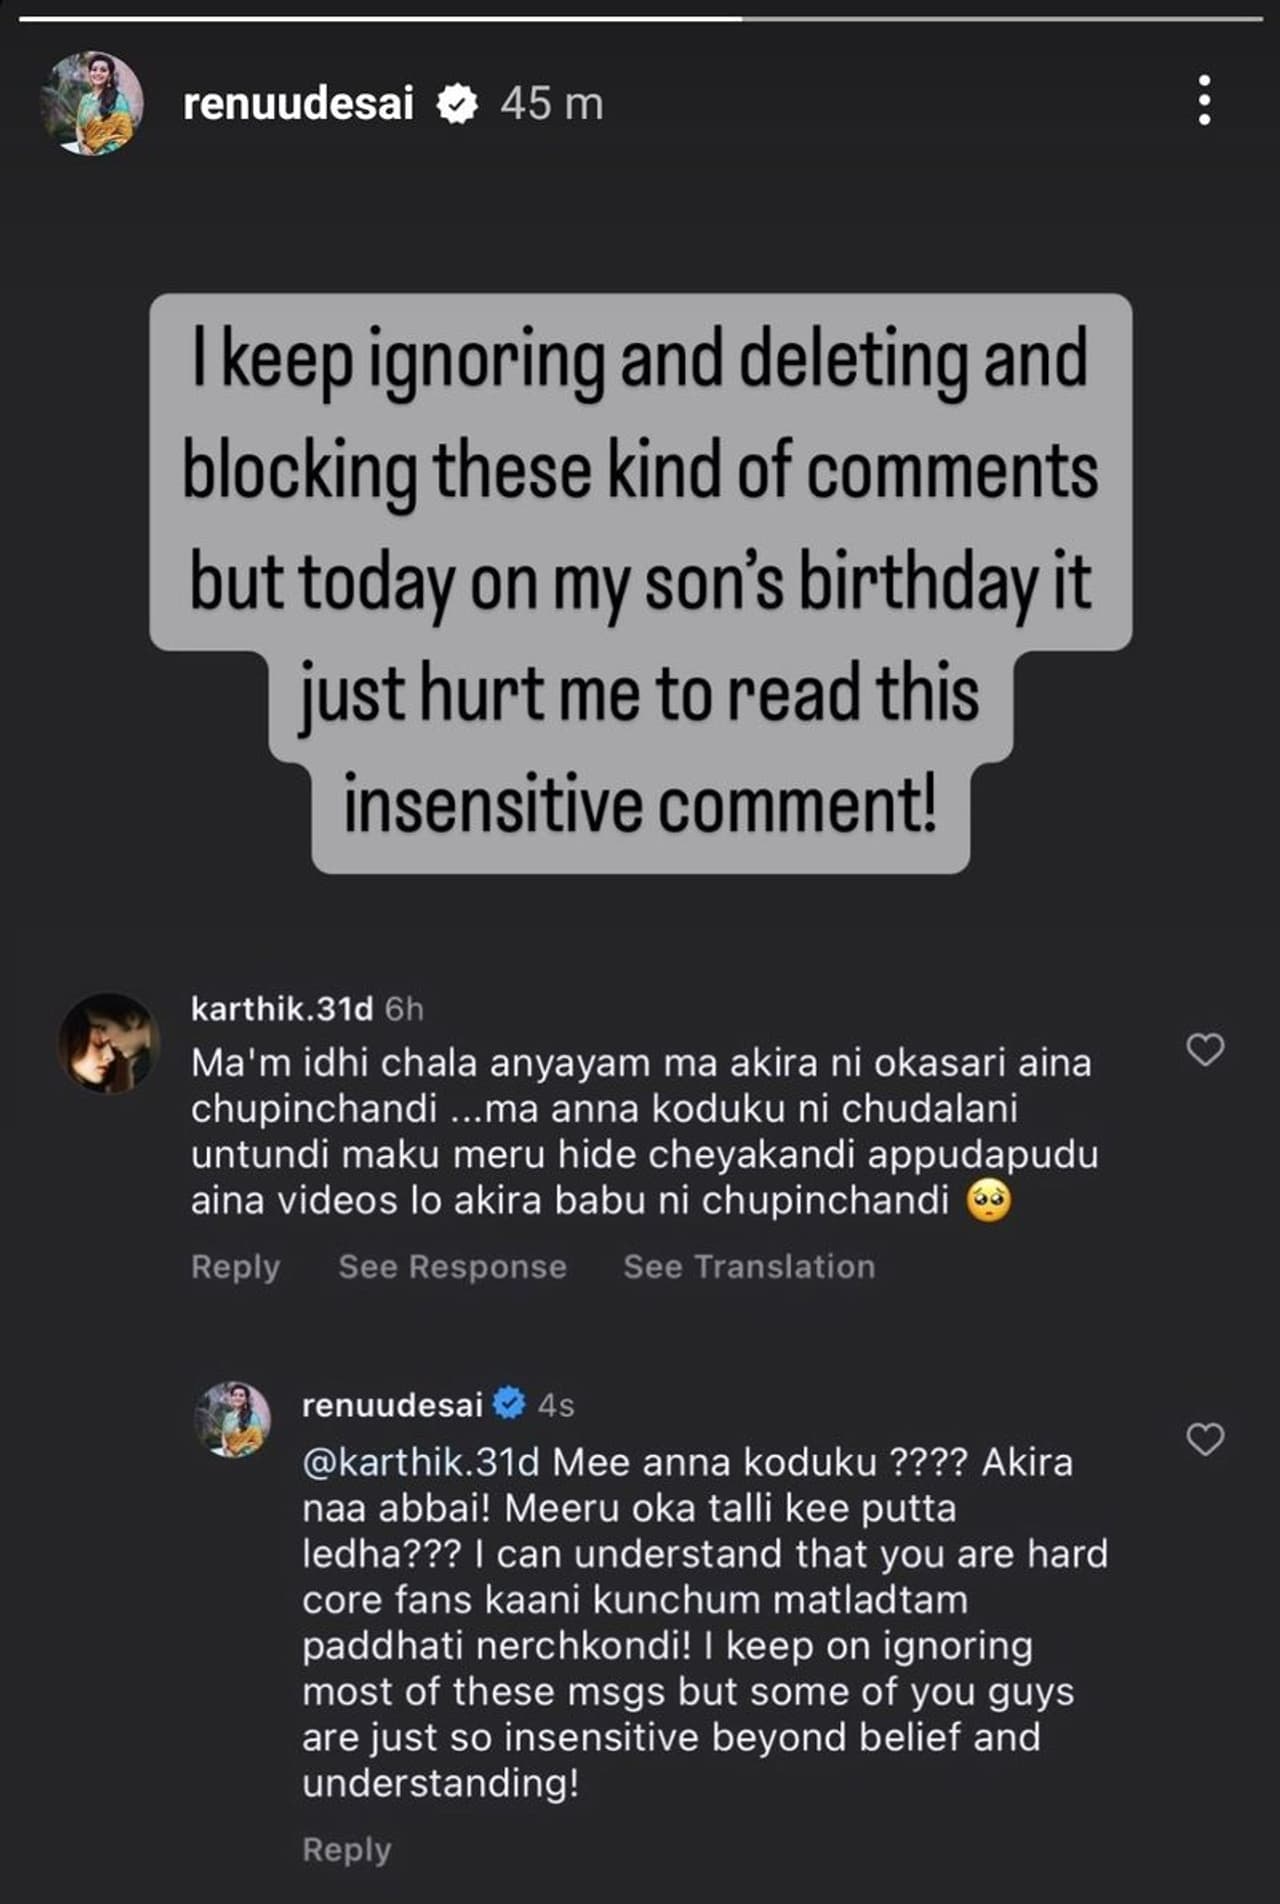This screenshot has width=1280, height=1904.
Task: Open the karthik.31d username above the comment
Action: coord(281,1009)
